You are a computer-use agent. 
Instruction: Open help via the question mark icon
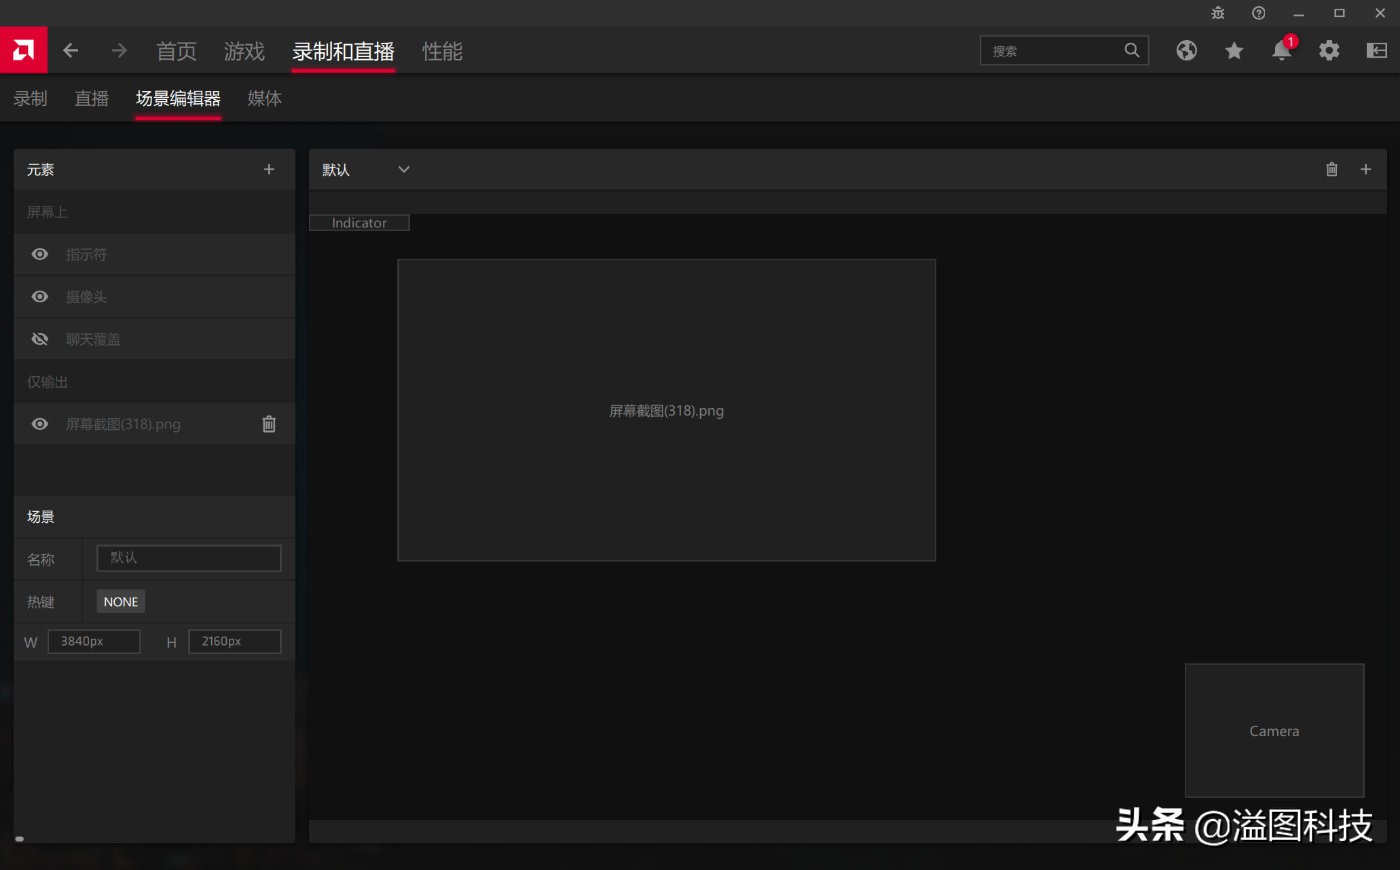1258,13
